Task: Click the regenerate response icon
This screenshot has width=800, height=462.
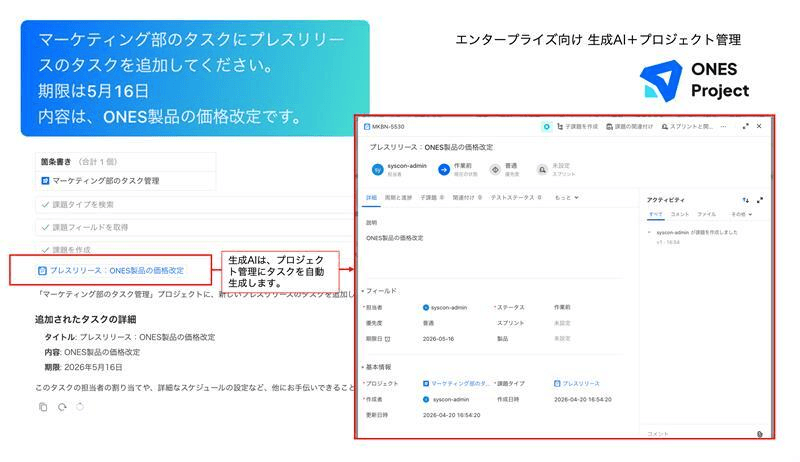Action: [62, 407]
